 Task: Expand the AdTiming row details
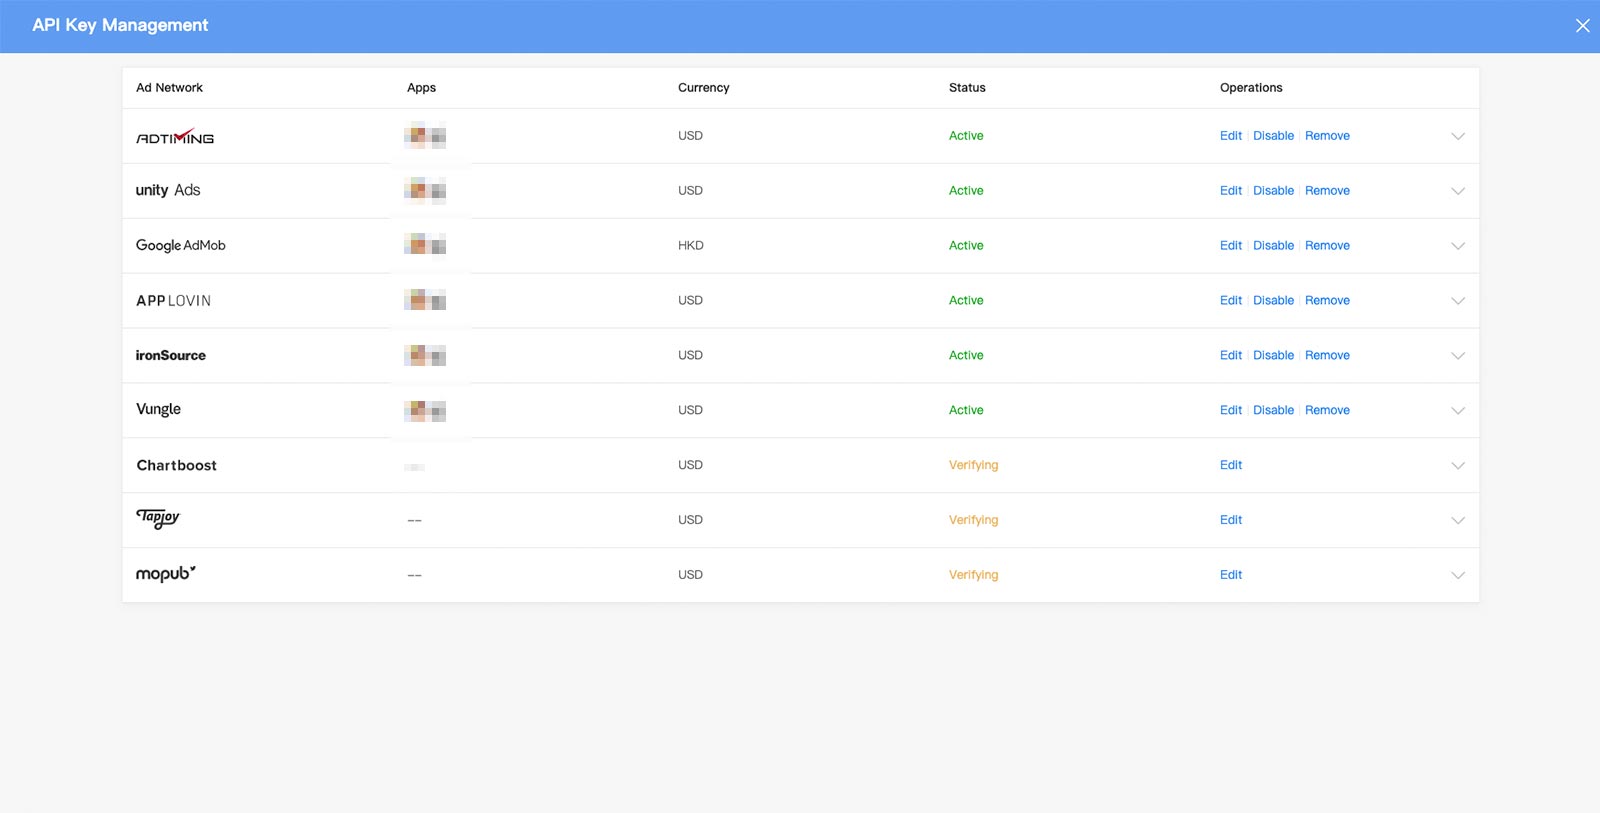click(1458, 136)
